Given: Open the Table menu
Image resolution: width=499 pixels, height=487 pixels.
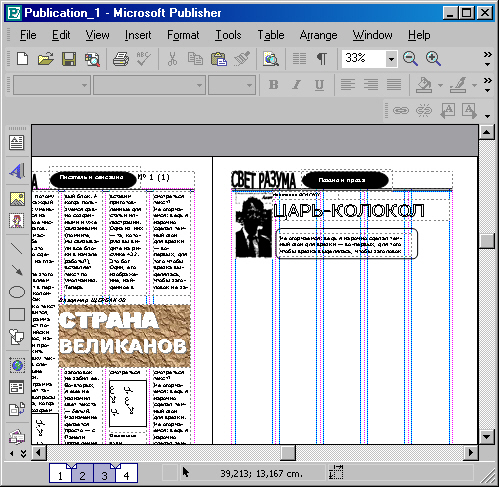Looking at the screenshot, I should (x=271, y=35).
